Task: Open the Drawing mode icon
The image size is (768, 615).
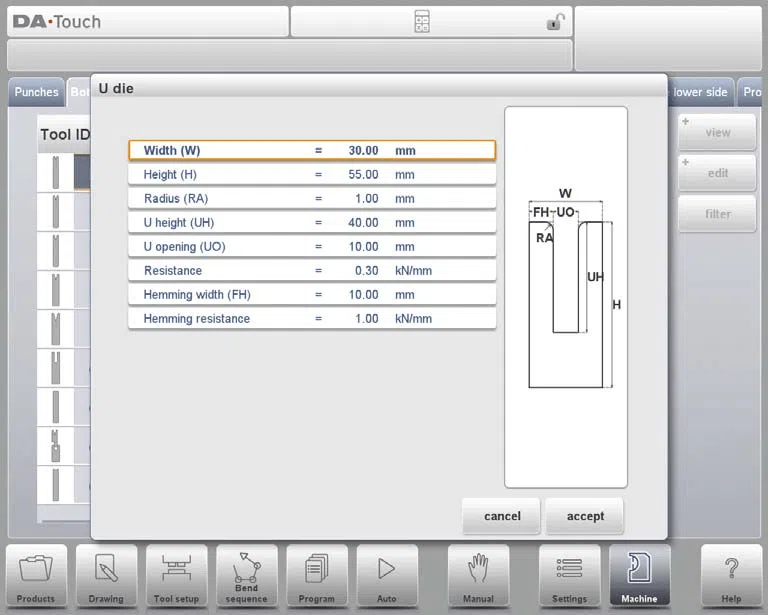Action: [x=106, y=576]
